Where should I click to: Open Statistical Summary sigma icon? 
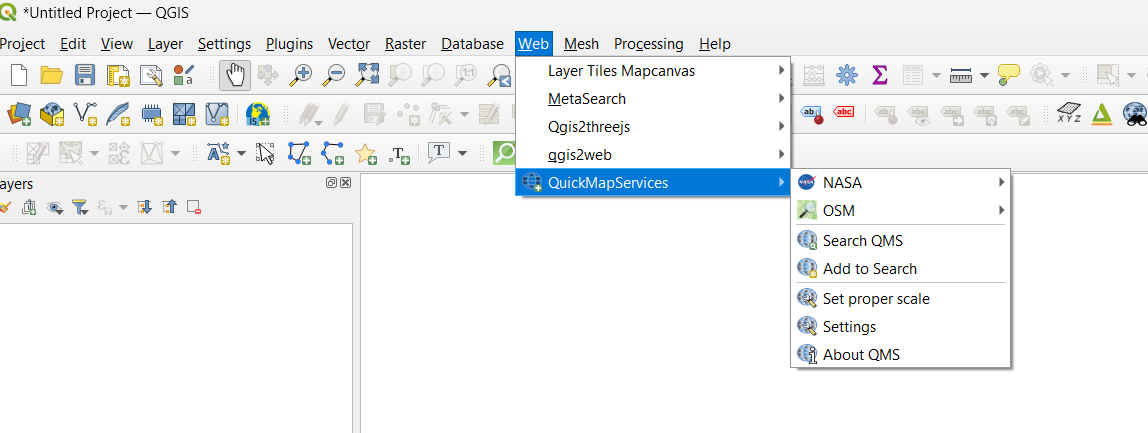point(880,75)
